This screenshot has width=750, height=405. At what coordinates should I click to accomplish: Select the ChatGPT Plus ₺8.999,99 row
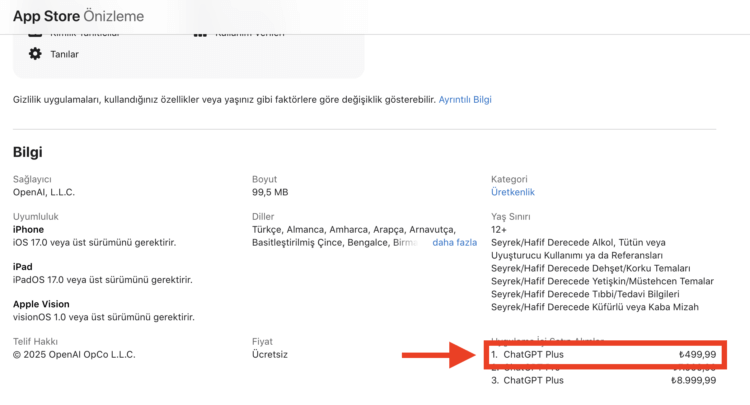(603, 380)
